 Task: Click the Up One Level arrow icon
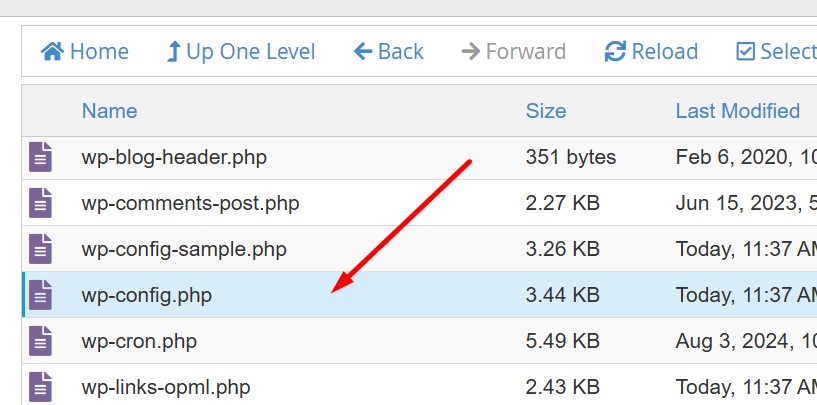[174, 51]
